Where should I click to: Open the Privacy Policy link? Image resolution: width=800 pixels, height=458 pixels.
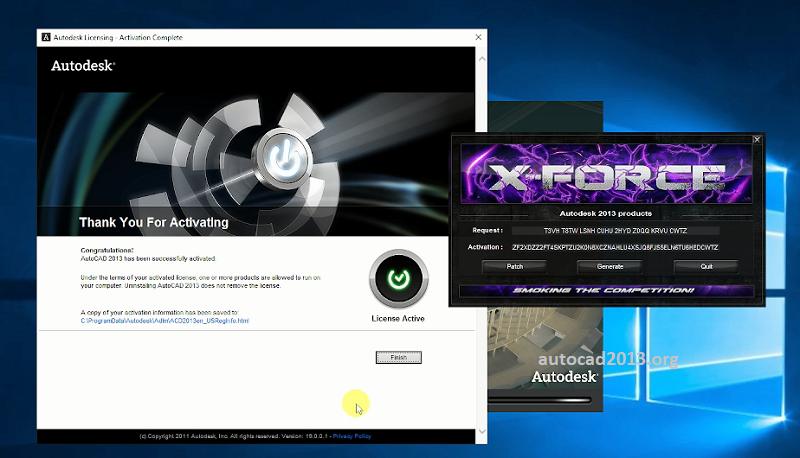point(352,436)
